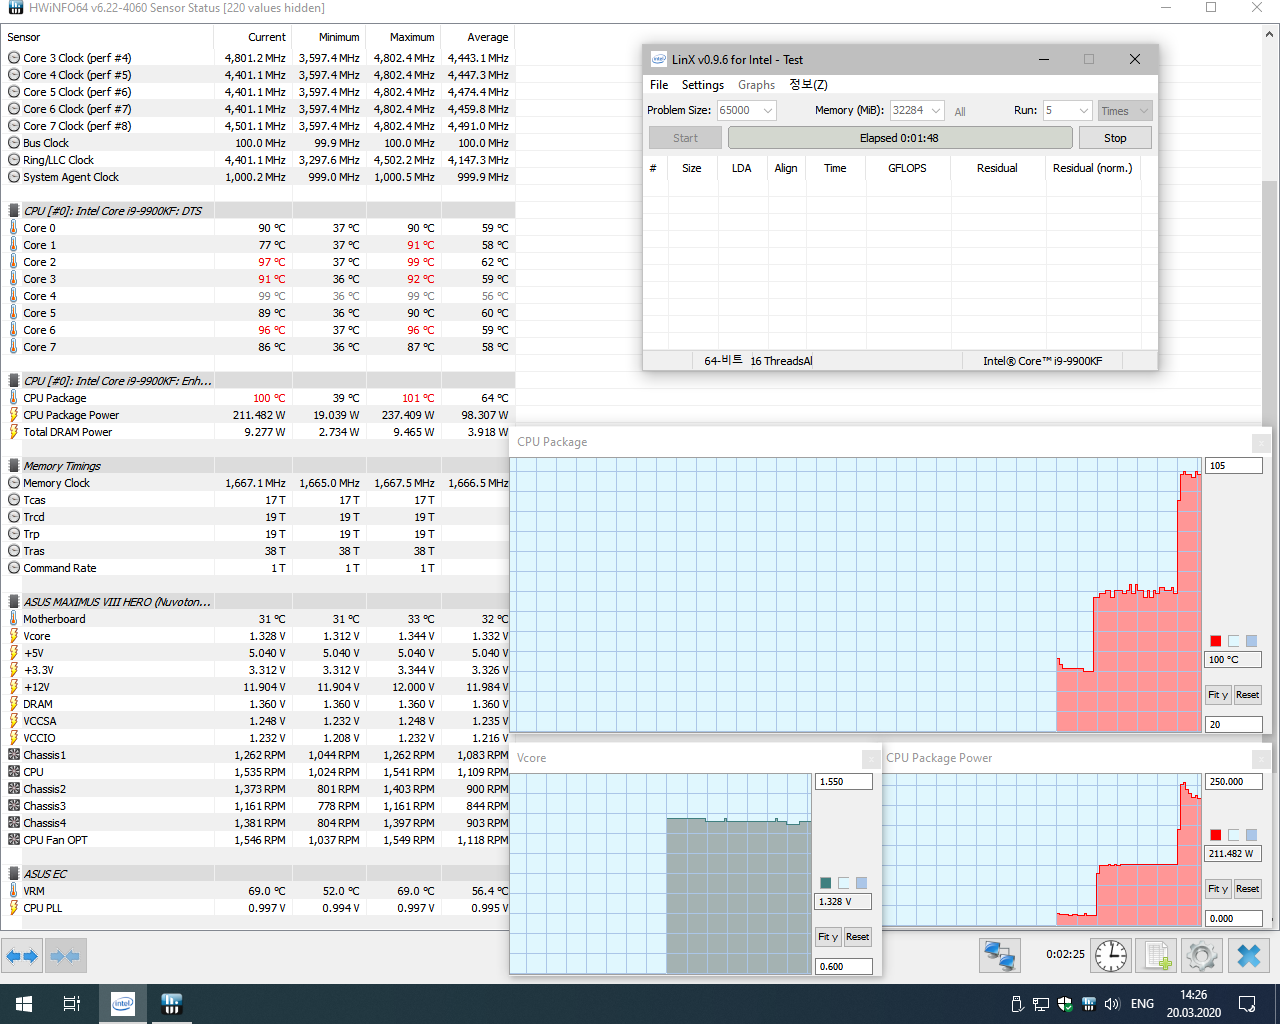The image size is (1280, 1024).
Task: Select the CPU Package Power sensor row
Action: pos(258,415)
